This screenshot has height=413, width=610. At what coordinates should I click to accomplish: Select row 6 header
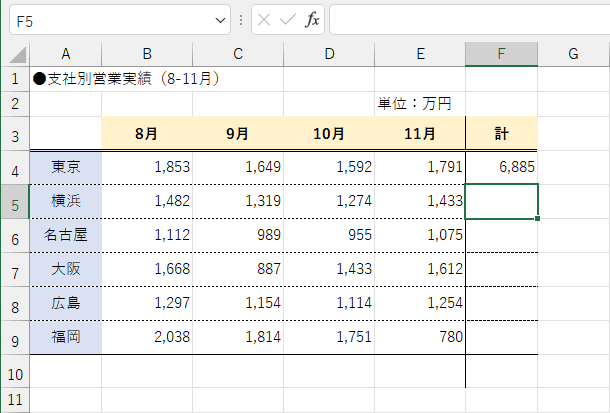click(15, 236)
